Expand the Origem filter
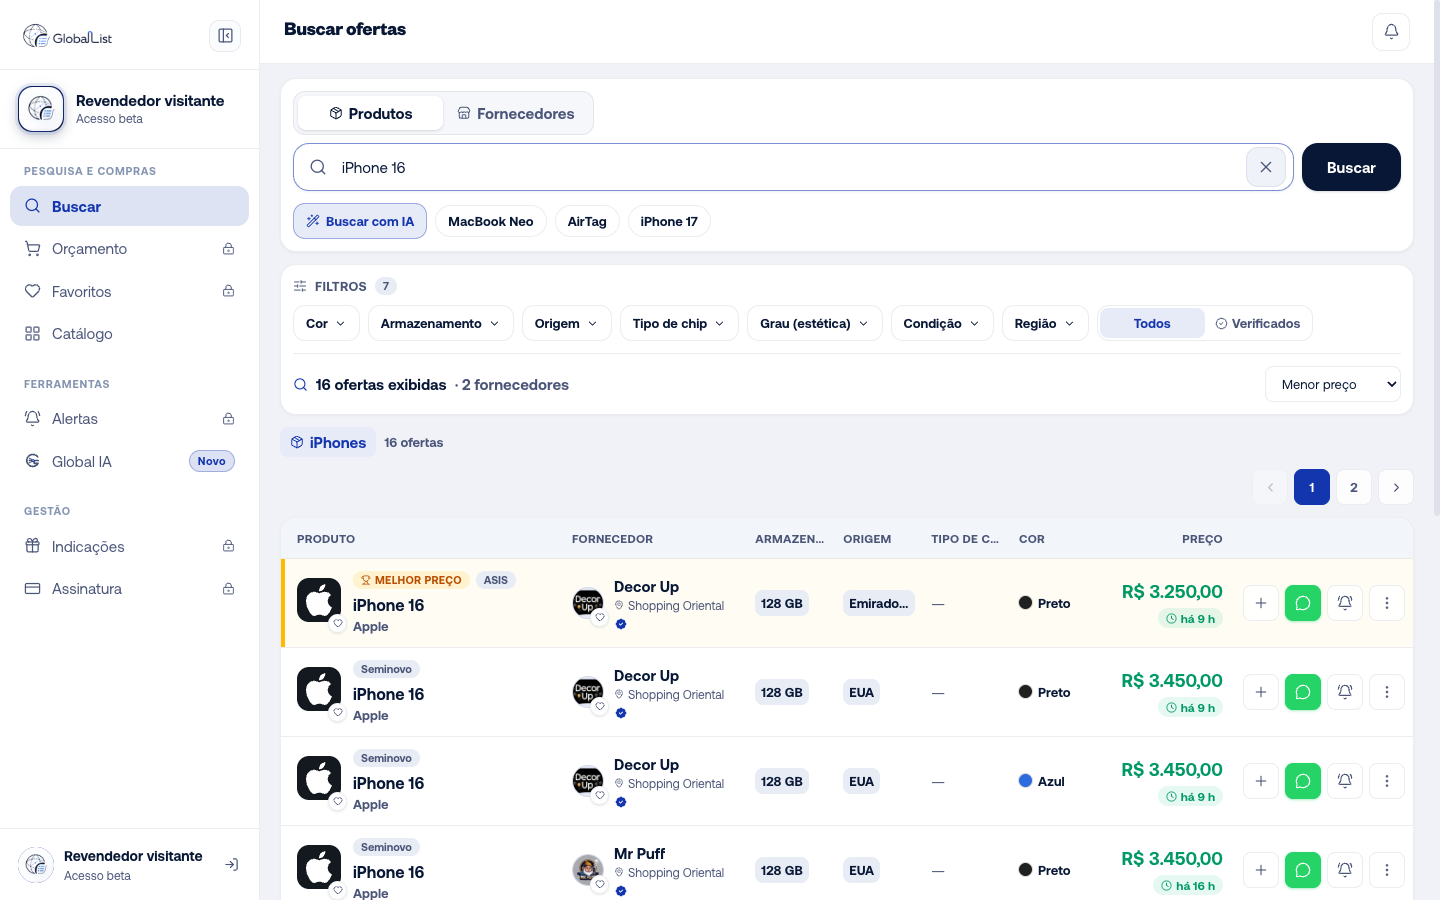Screen dimensions: 1440x900 (567, 323)
